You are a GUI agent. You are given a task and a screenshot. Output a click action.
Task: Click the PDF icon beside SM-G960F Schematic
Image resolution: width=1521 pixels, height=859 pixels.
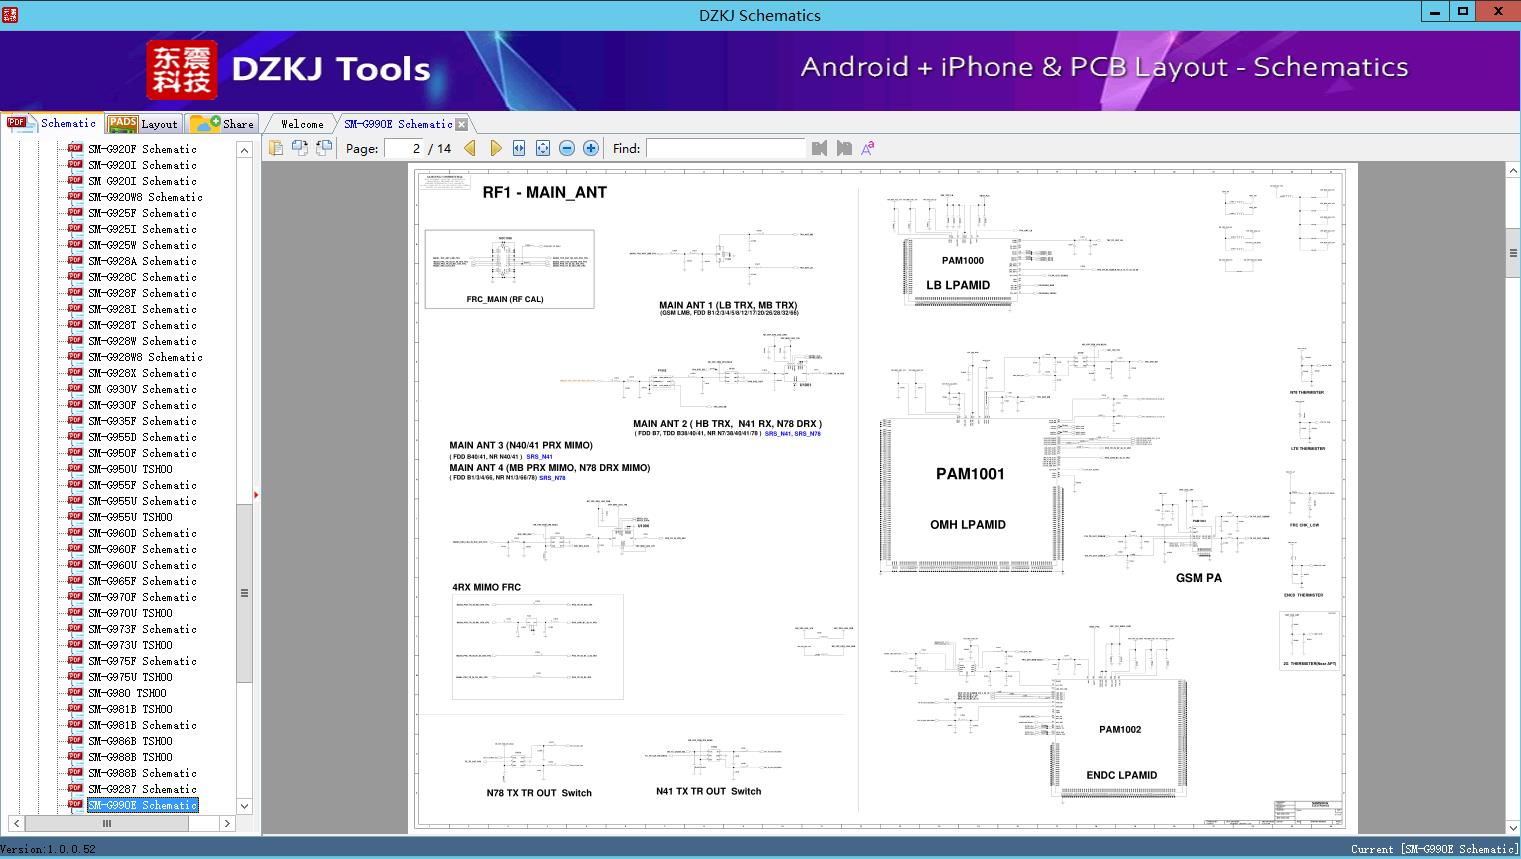click(x=75, y=549)
